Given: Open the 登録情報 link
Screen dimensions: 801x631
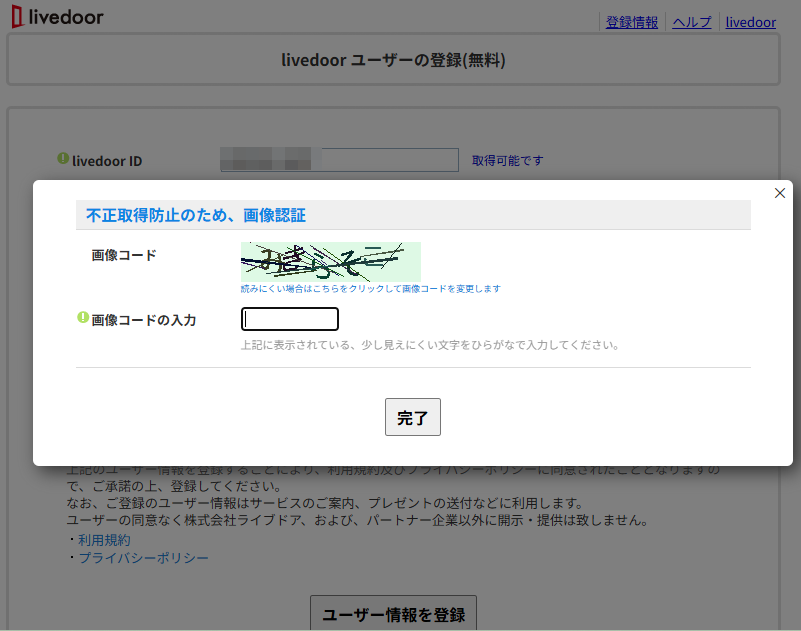Looking at the screenshot, I should (x=631, y=22).
